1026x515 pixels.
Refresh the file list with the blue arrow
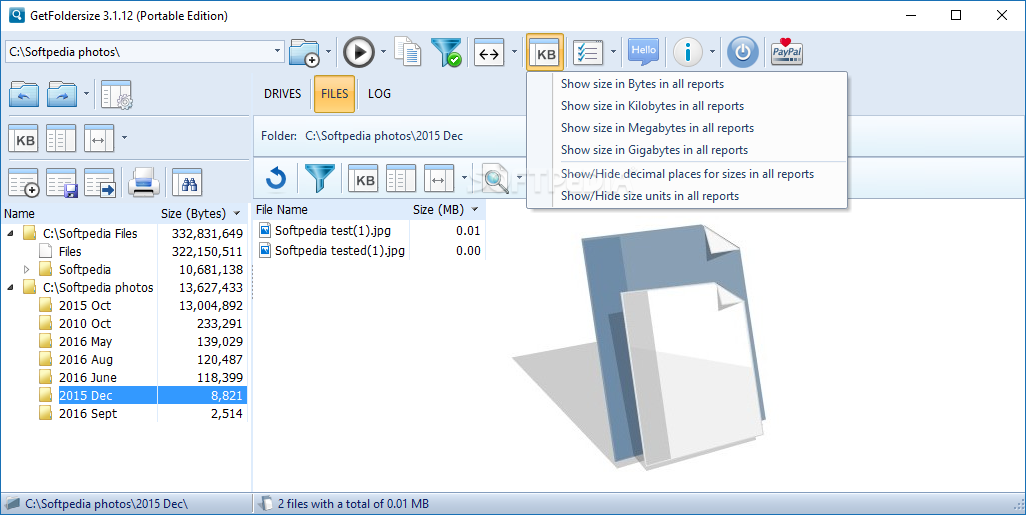[276, 179]
